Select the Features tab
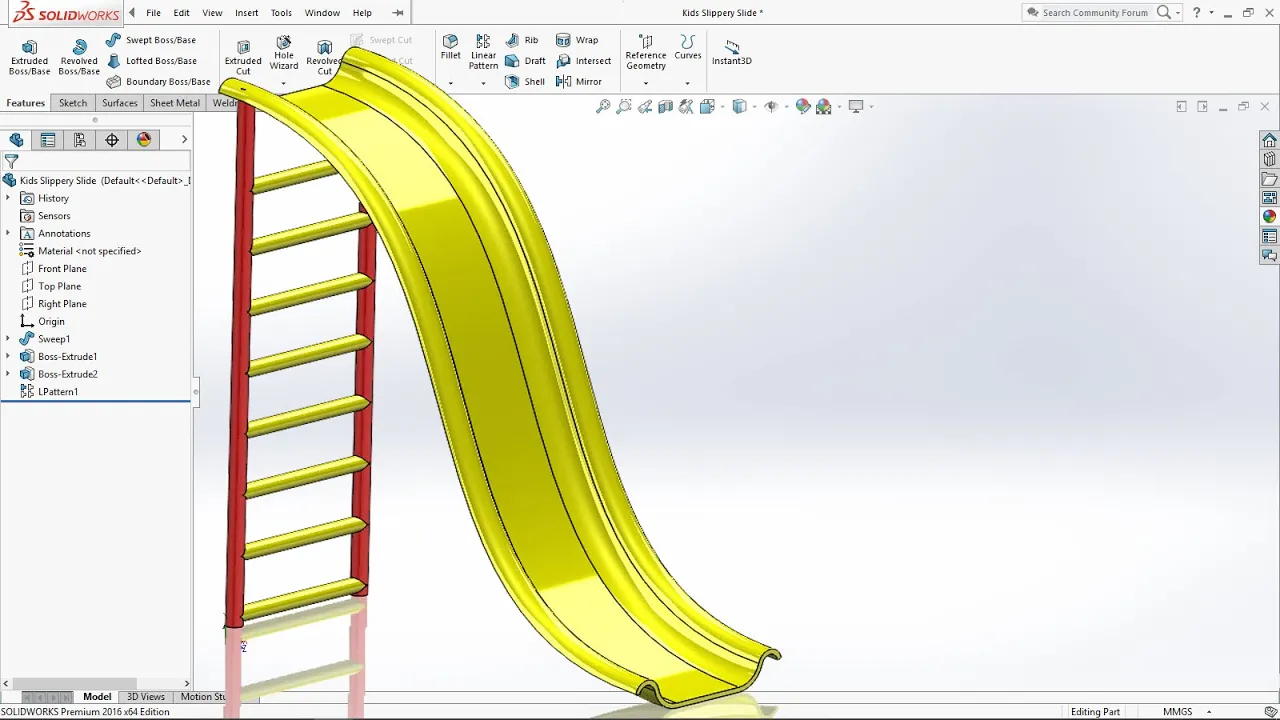 coord(26,103)
